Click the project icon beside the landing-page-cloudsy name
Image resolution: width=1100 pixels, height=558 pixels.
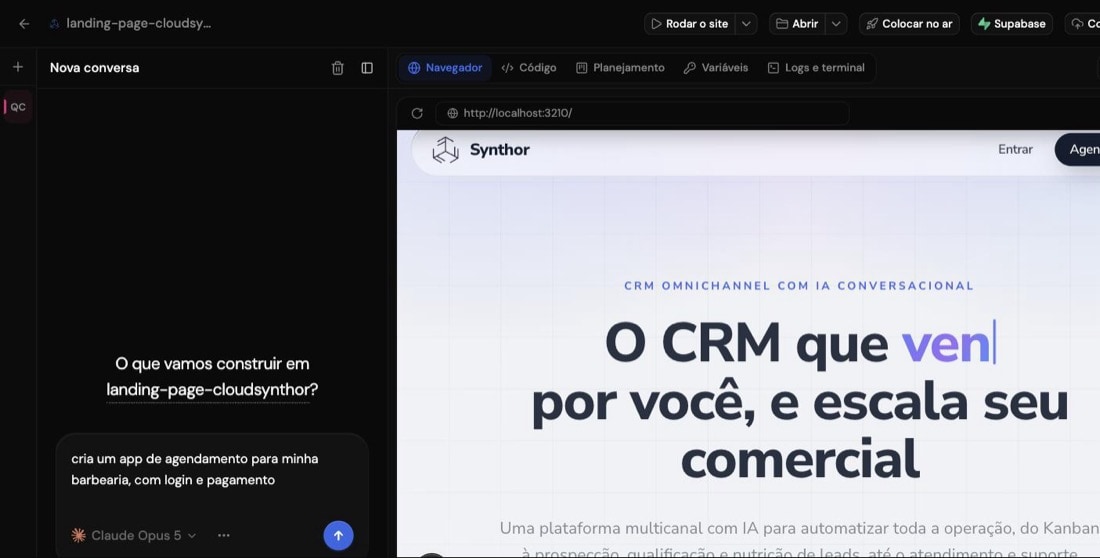[54, 24]
